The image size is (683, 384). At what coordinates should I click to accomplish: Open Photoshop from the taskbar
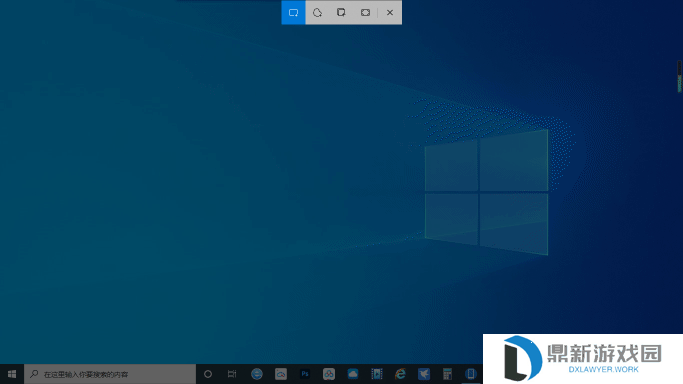coord(305,374)
